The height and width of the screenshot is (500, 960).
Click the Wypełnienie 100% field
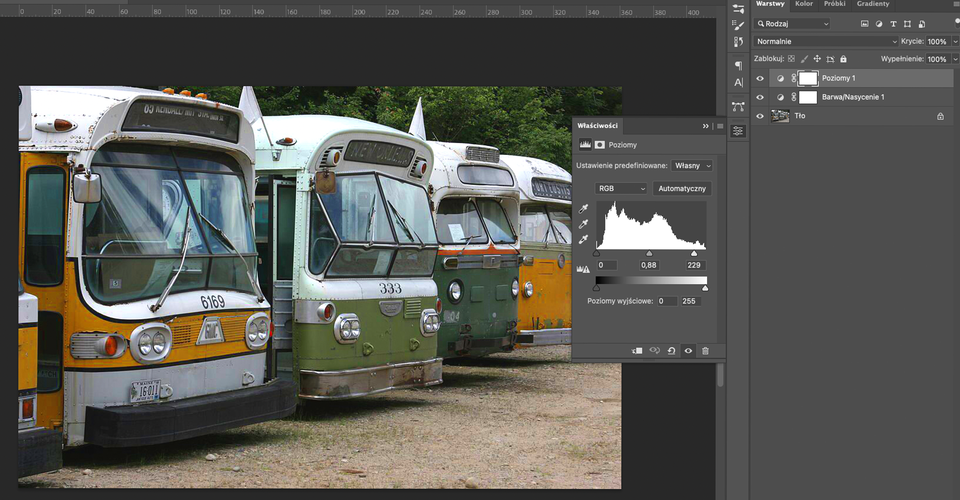pyautogui.click(x=937, y=59)
